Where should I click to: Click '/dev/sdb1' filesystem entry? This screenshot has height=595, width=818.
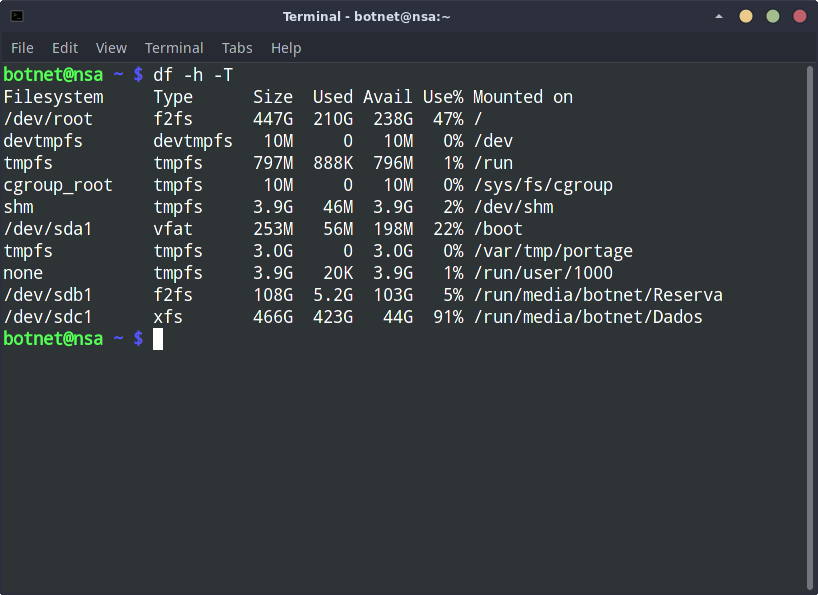[x=48, y=295]
